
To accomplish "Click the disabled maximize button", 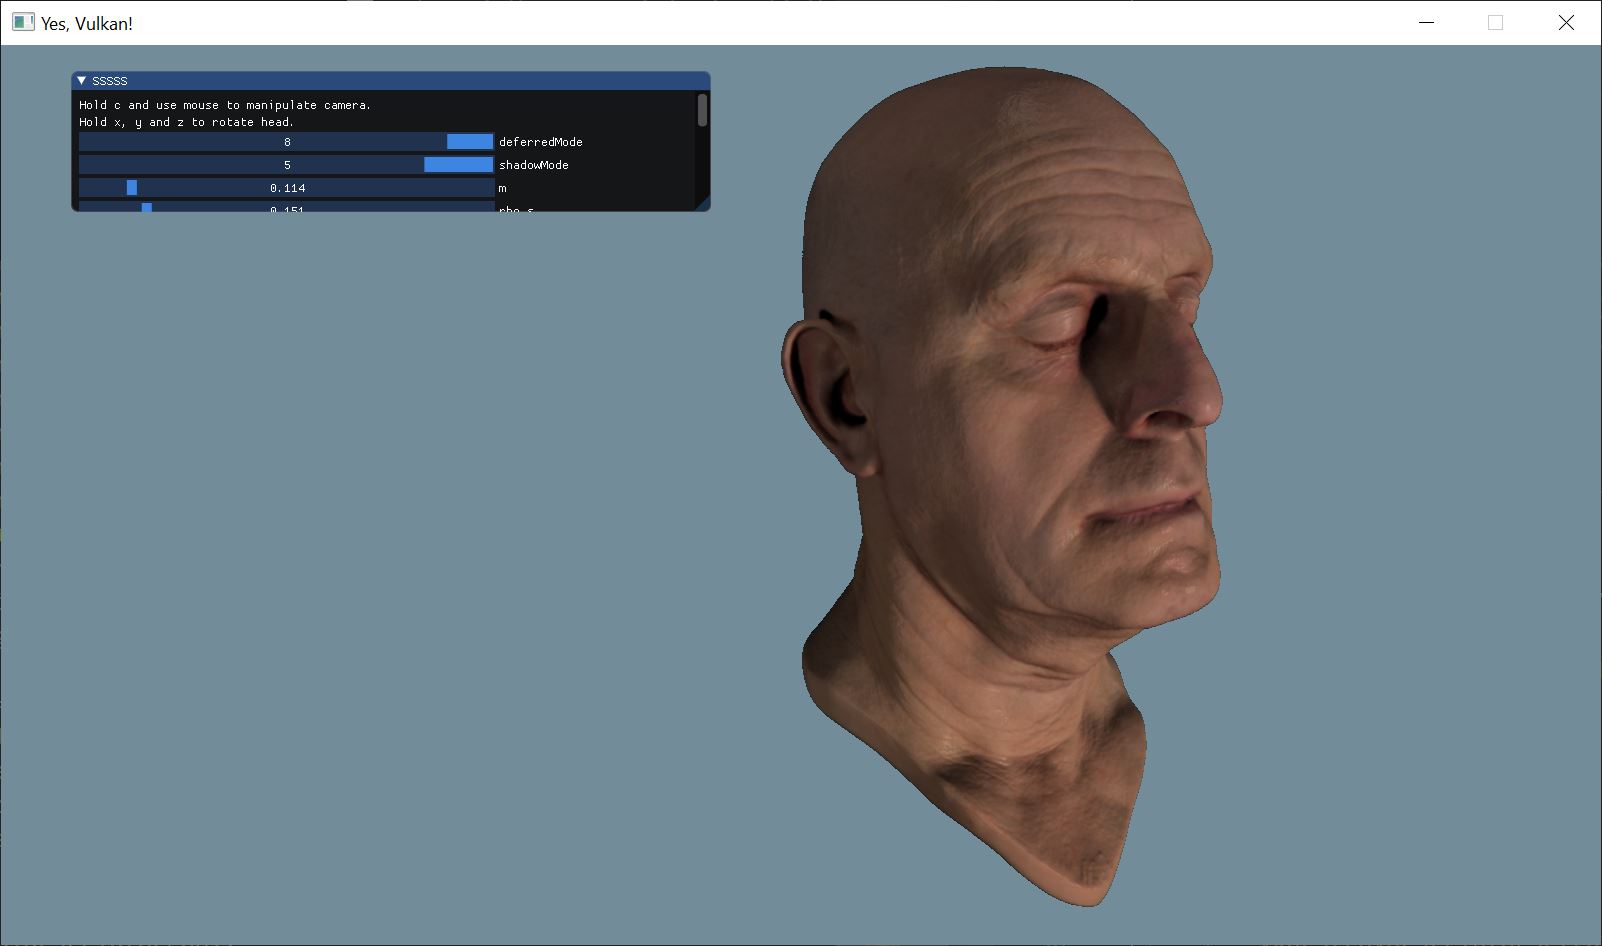I will tap(1496, 22).
